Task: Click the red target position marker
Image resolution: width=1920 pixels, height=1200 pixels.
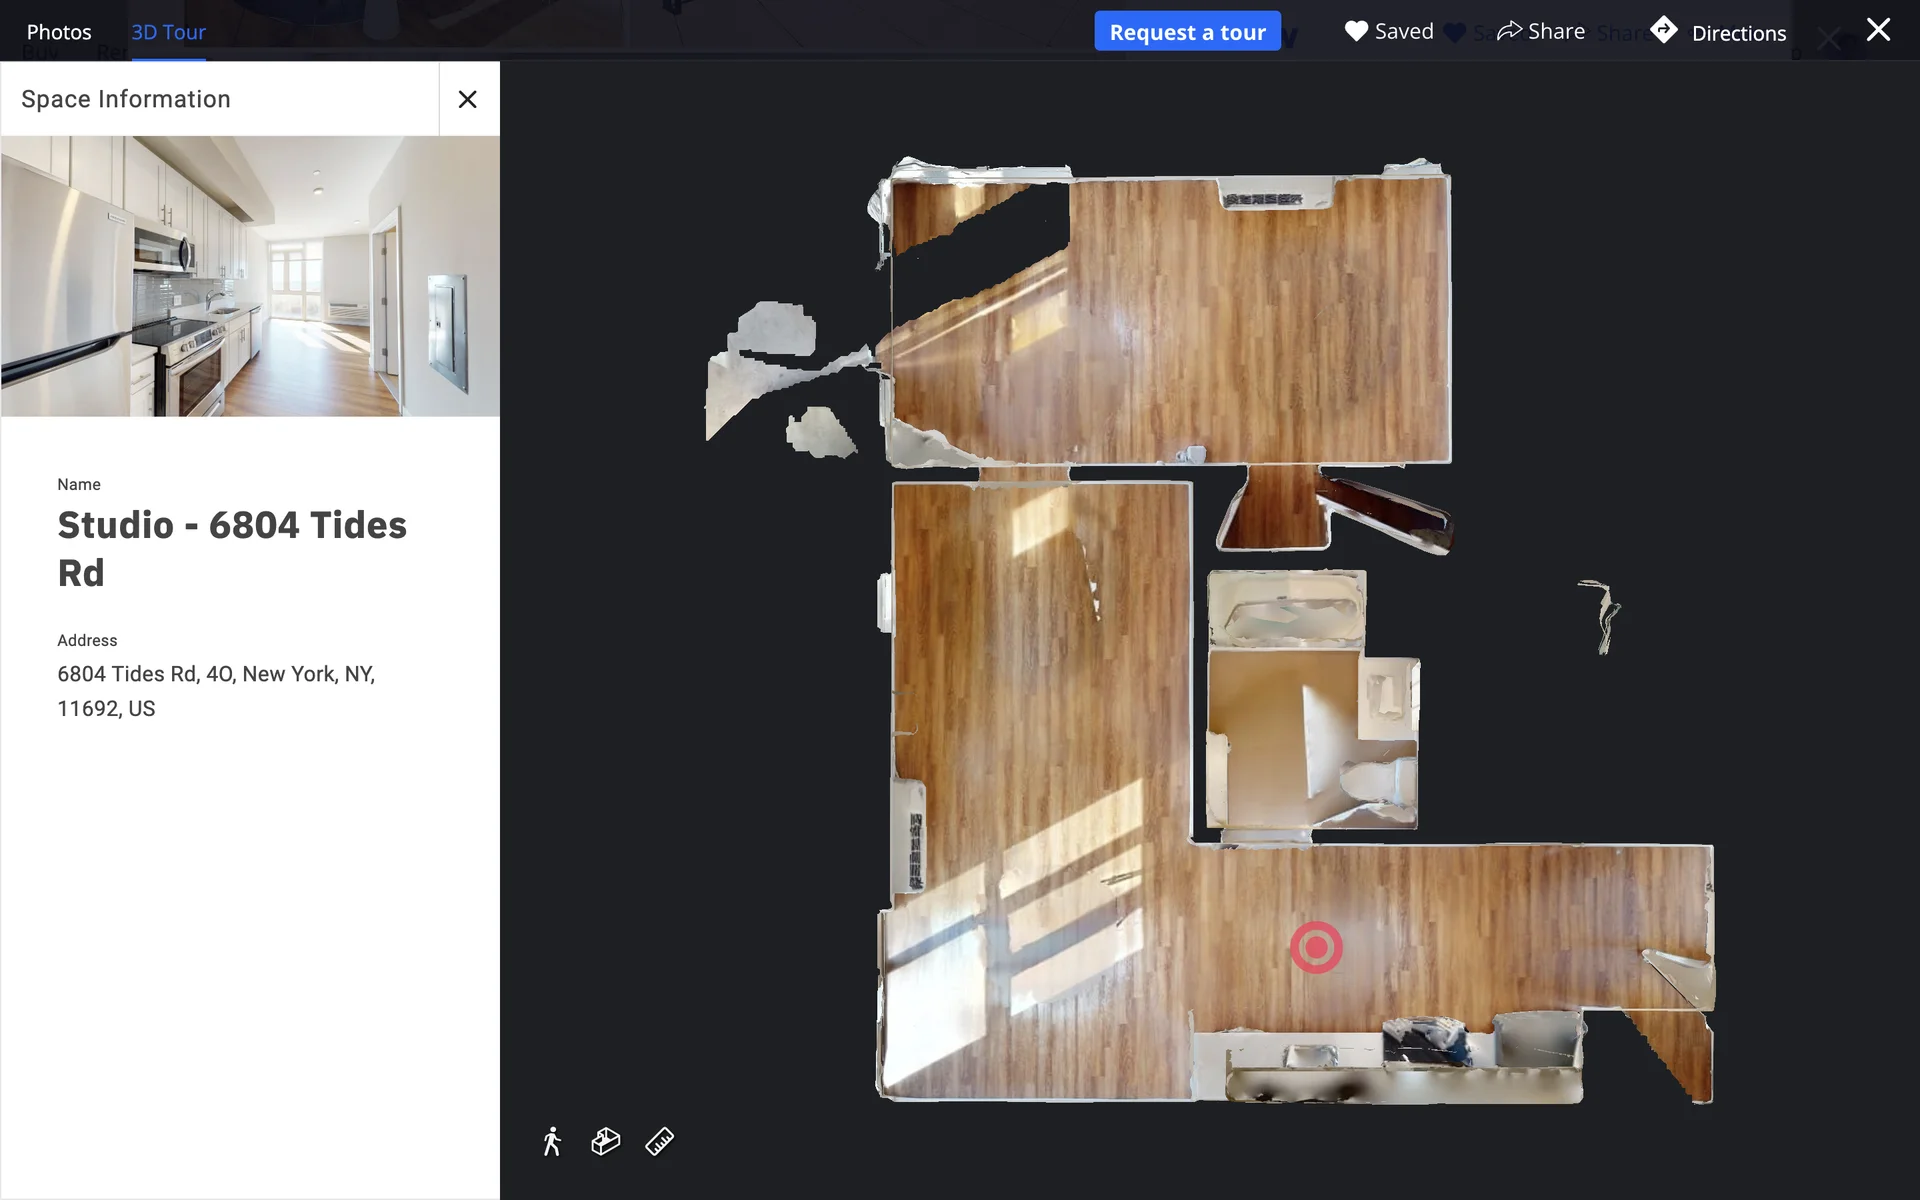Action: point(1316,947)
